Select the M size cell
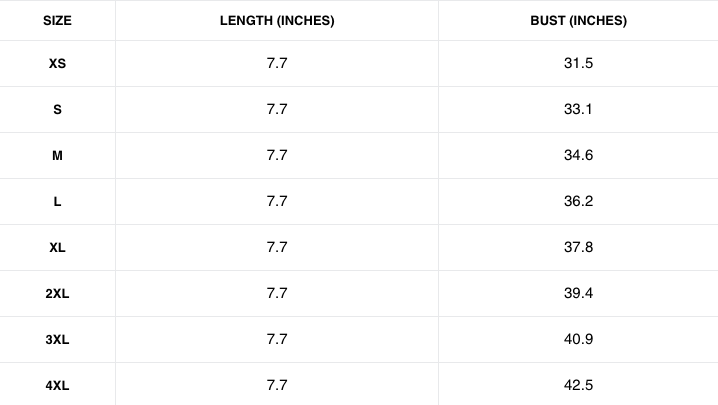Image resolution: width=718 pixels, height=405 pixels. point(57,156)
